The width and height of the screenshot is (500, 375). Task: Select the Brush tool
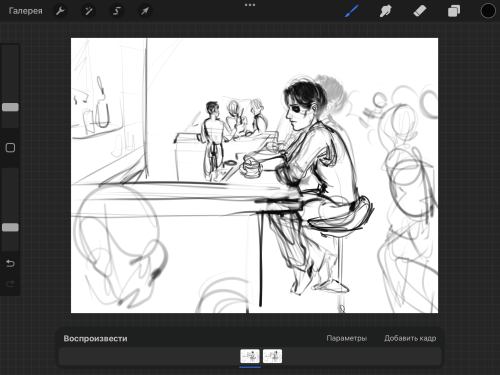click(352, 11)
